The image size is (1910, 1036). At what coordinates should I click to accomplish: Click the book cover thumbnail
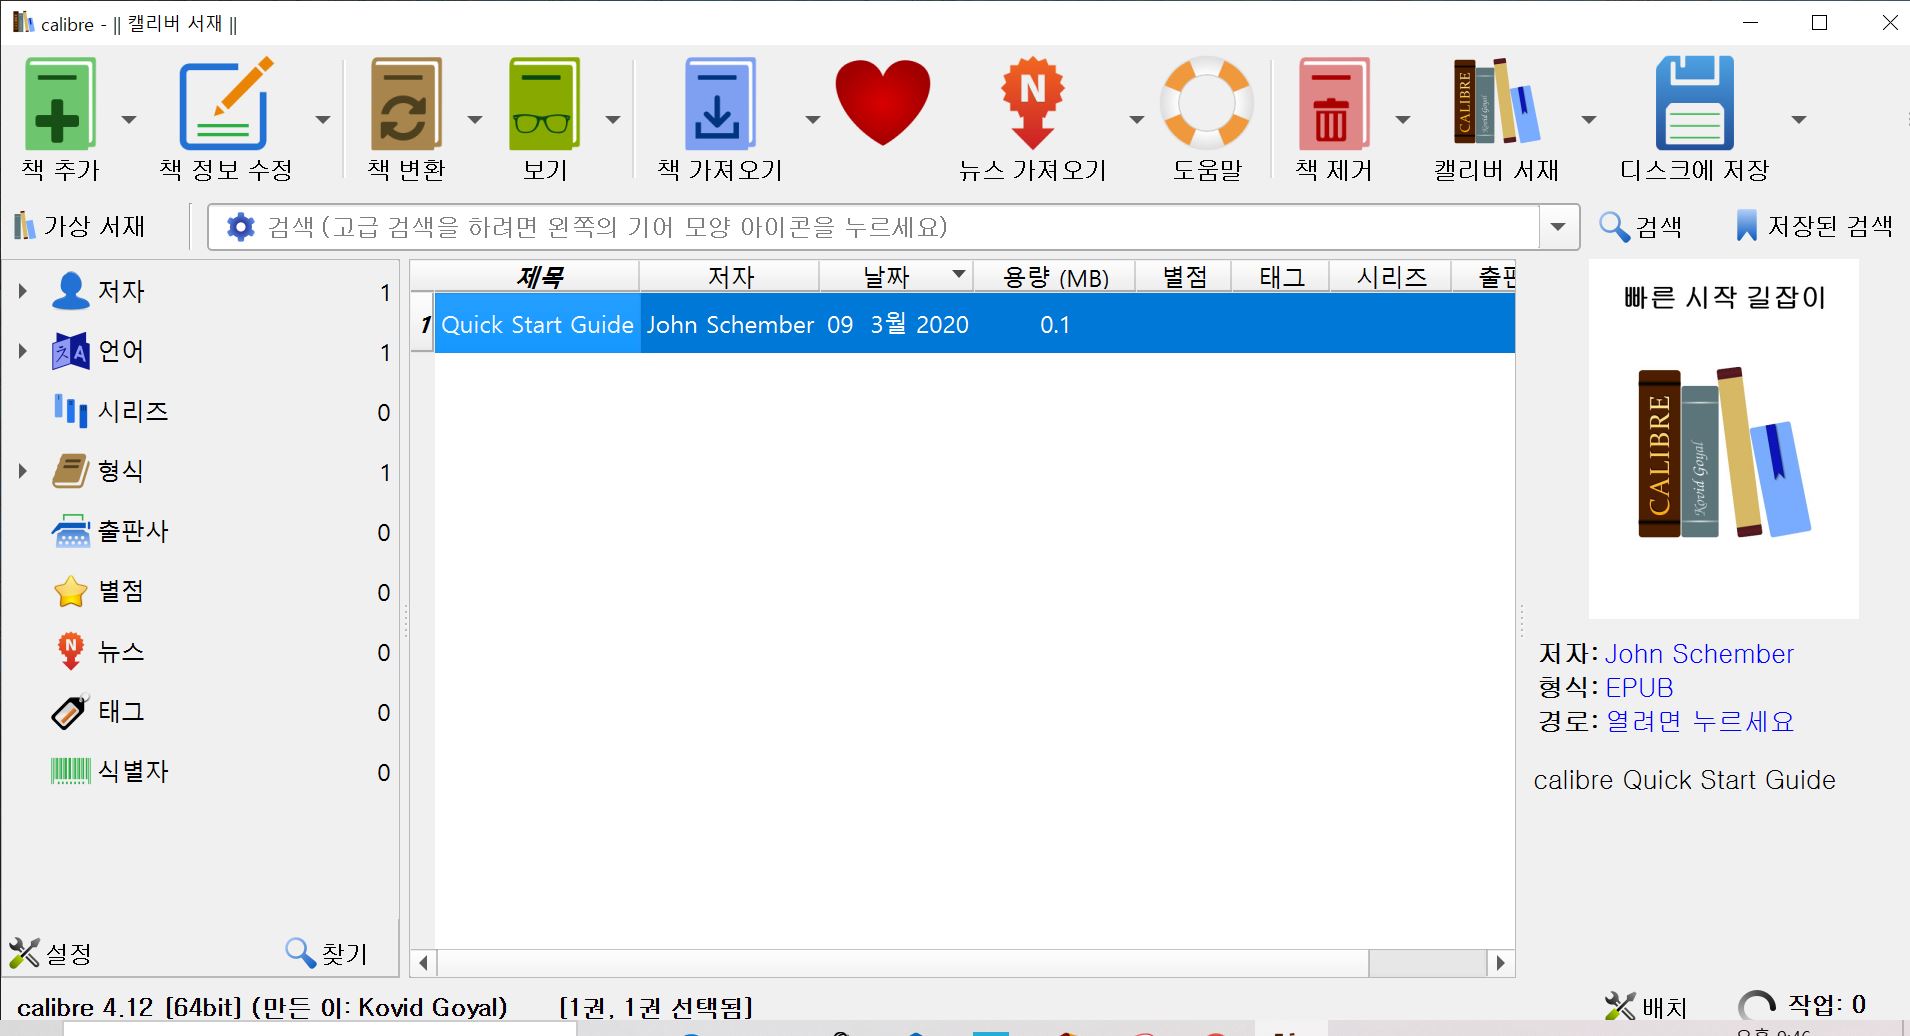click(1723, 439)
